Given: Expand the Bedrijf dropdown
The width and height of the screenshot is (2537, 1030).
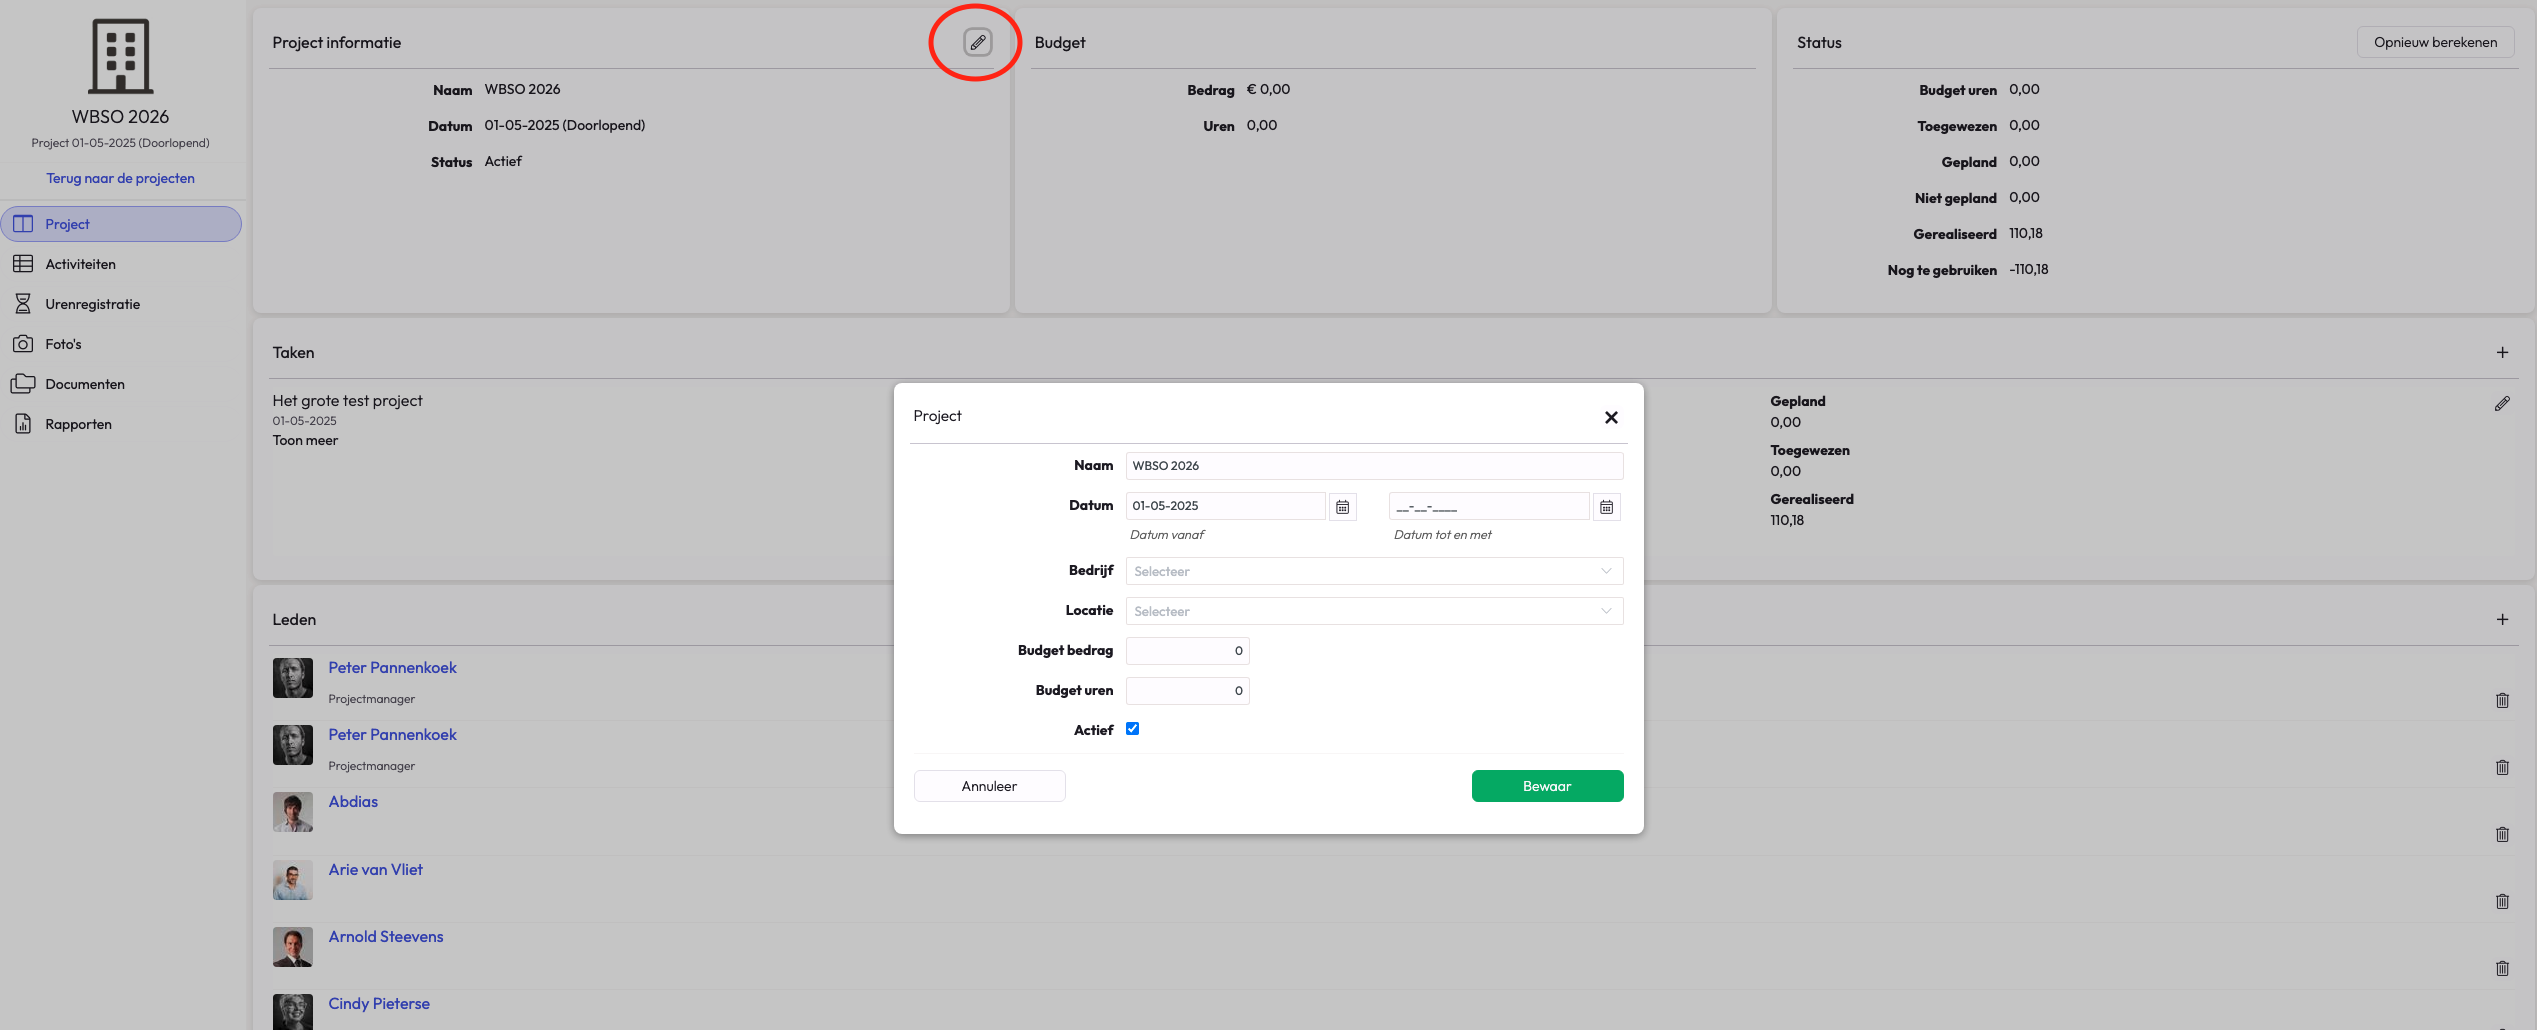Looking at the screenshot, I should tap(1374, 571).
